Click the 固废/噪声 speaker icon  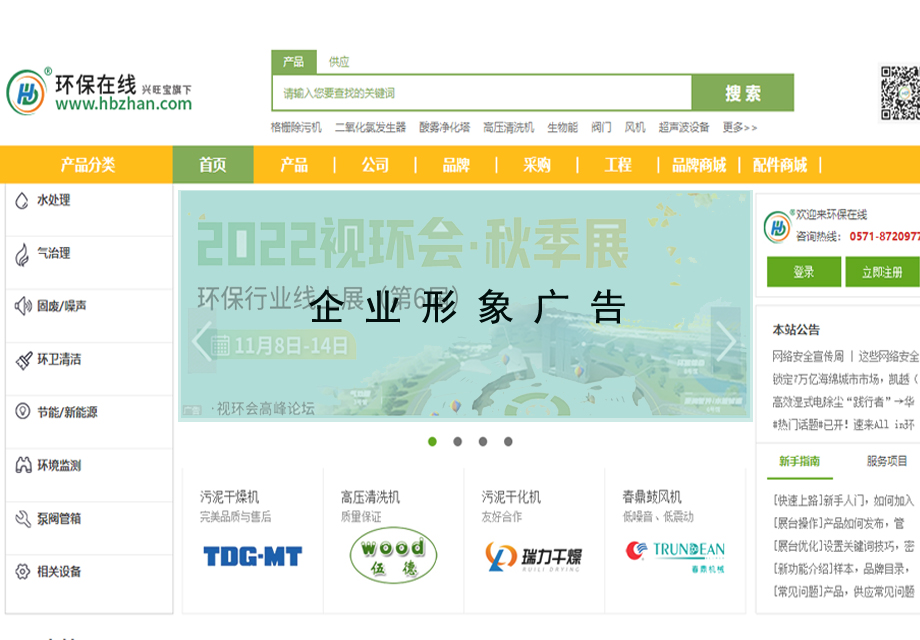[22, 306]
